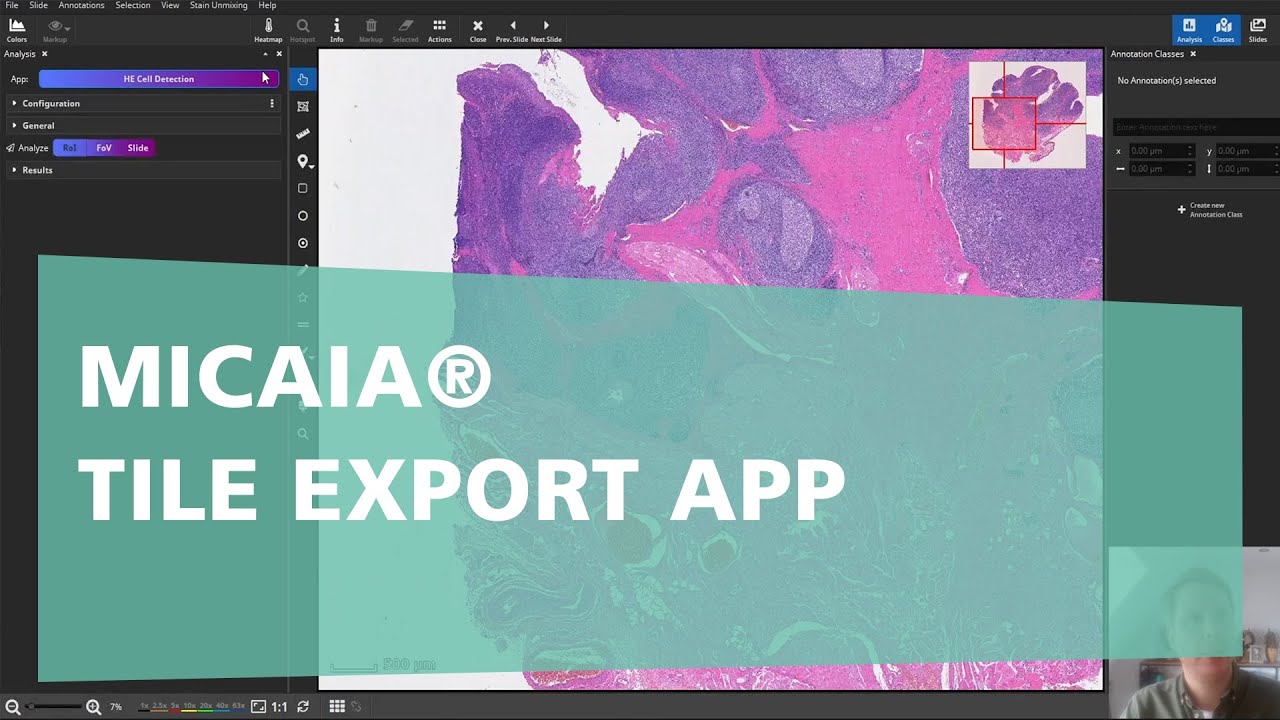
Task: Adjust the zoom level slider
Action: (53, 707)
